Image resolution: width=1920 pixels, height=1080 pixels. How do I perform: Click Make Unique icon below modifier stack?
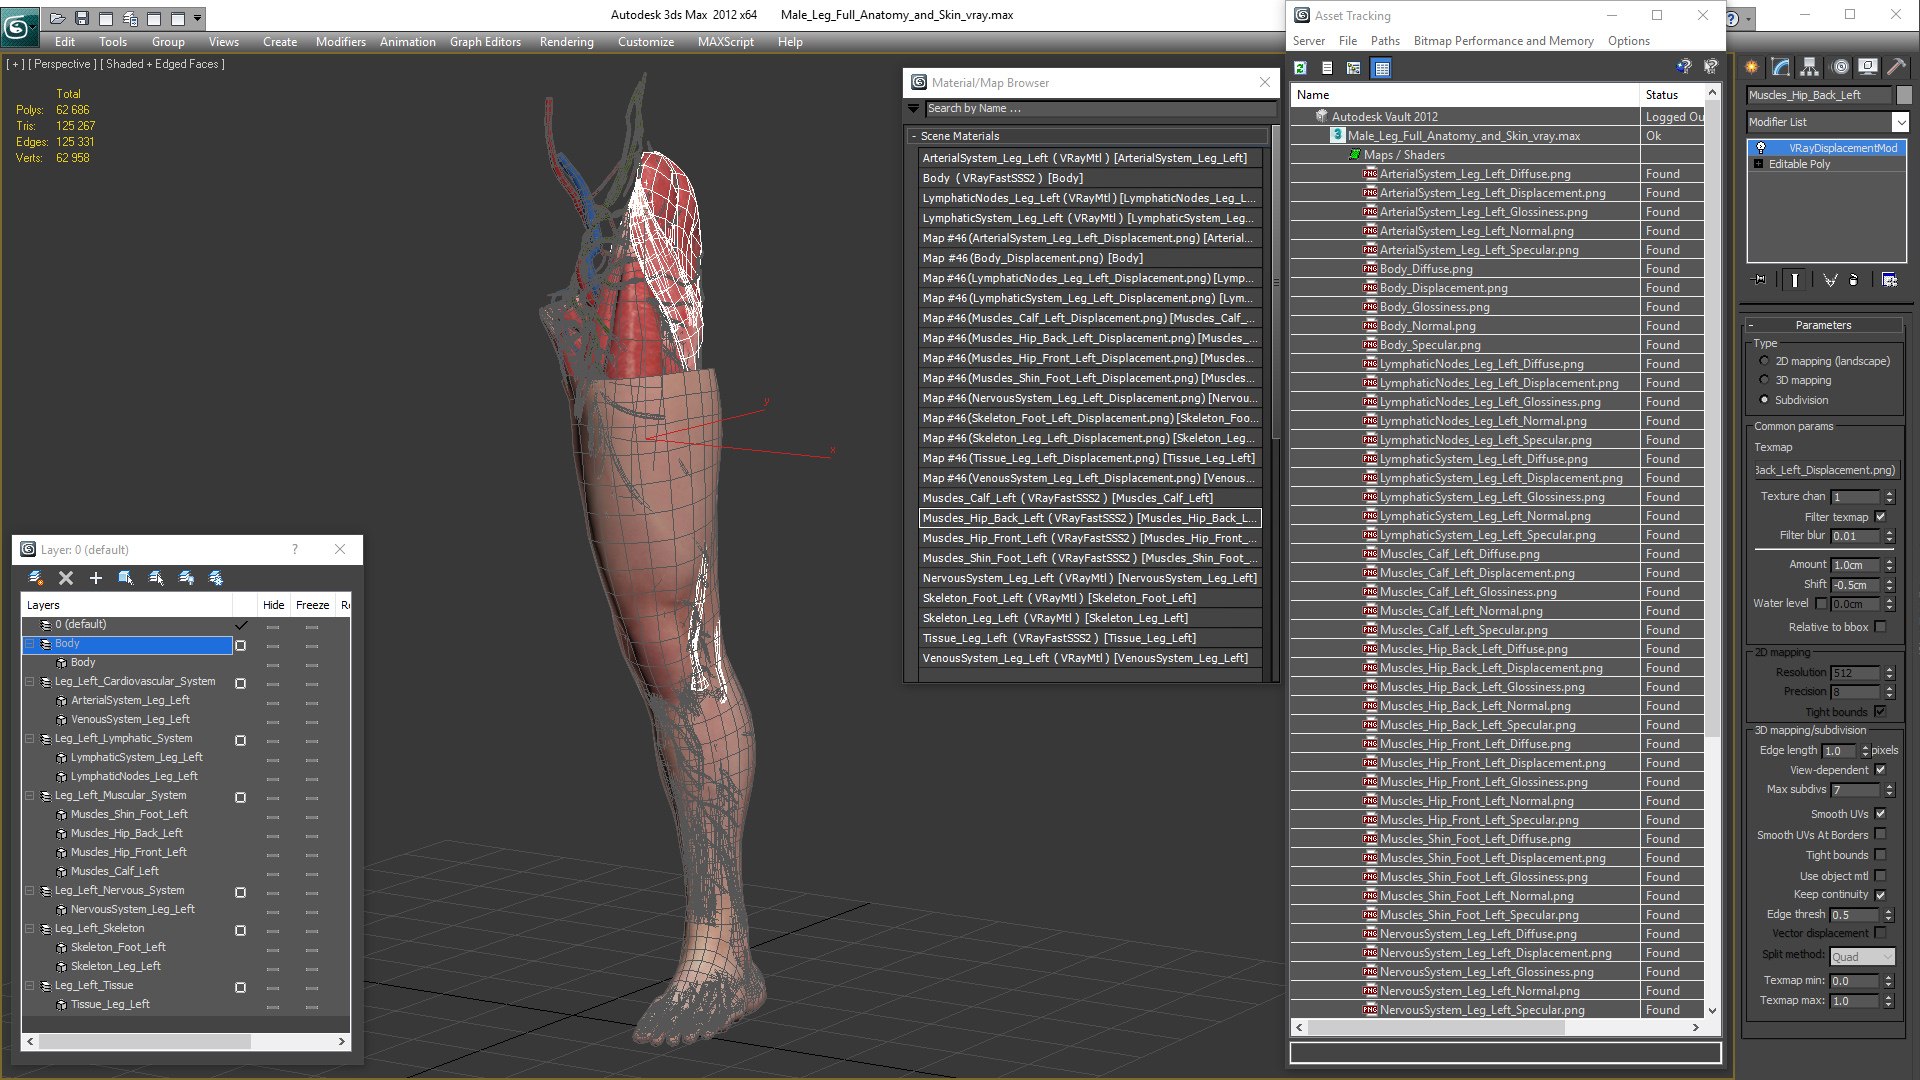coord(1830,280)
